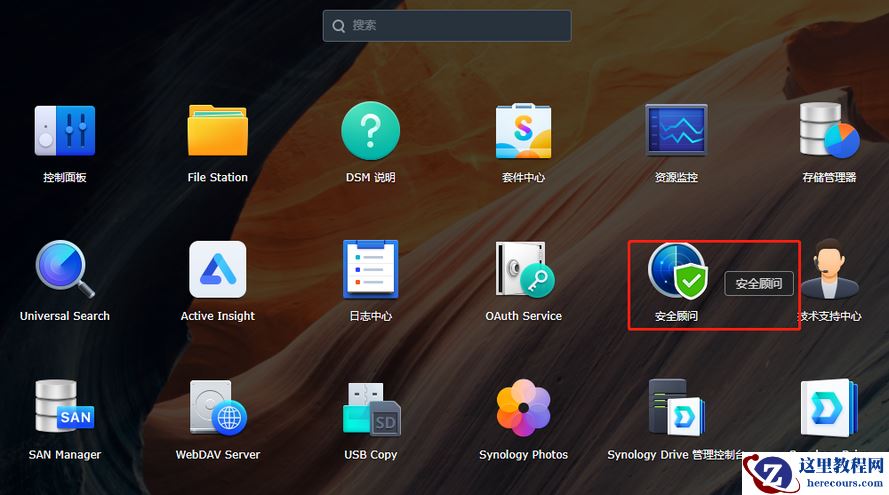Click the SAN Manager text label
The height and width of the screenshot is (495, 889).
[65, 455]
